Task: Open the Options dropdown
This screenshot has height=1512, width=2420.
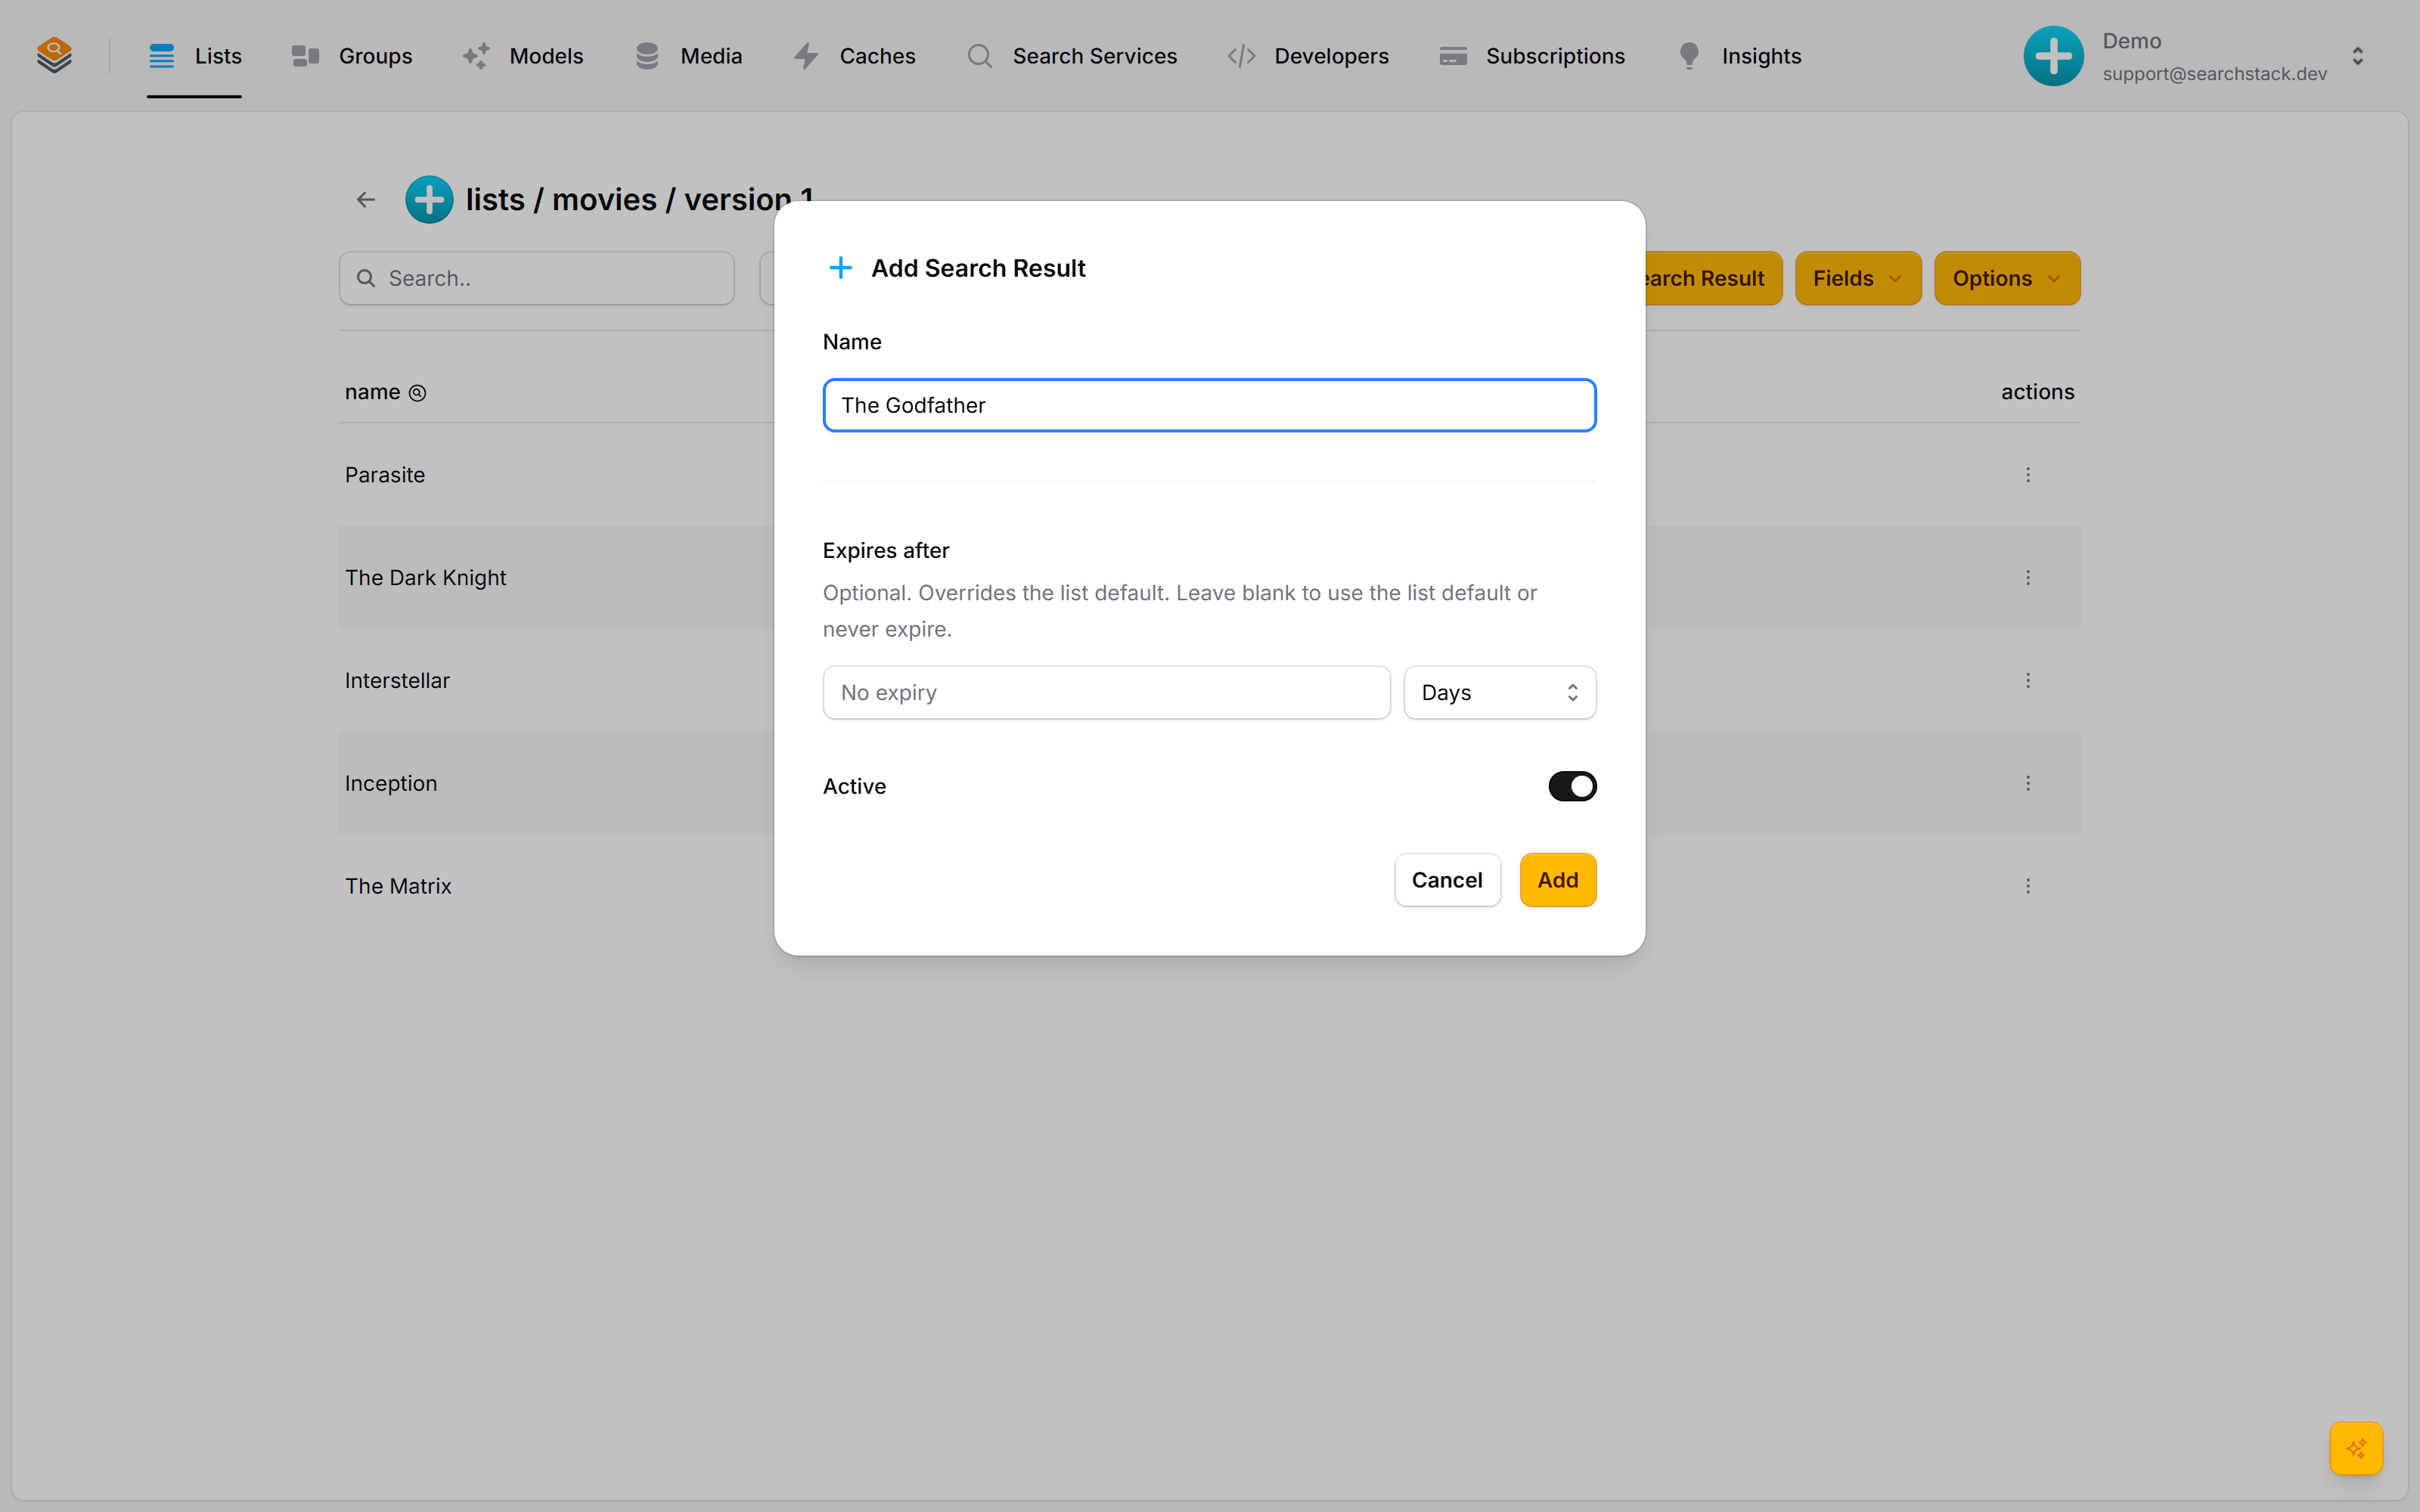Action: tap(2006, 278)
